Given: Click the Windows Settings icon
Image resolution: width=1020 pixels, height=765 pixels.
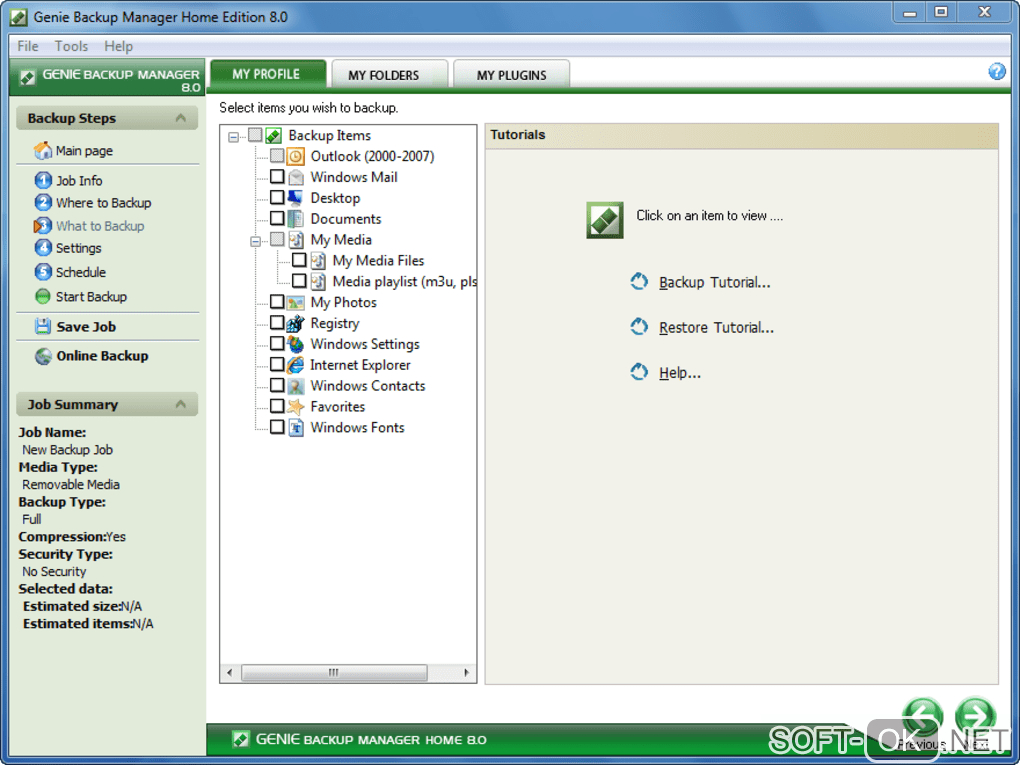Looking at the screenshot, I should tap(296, 344).
